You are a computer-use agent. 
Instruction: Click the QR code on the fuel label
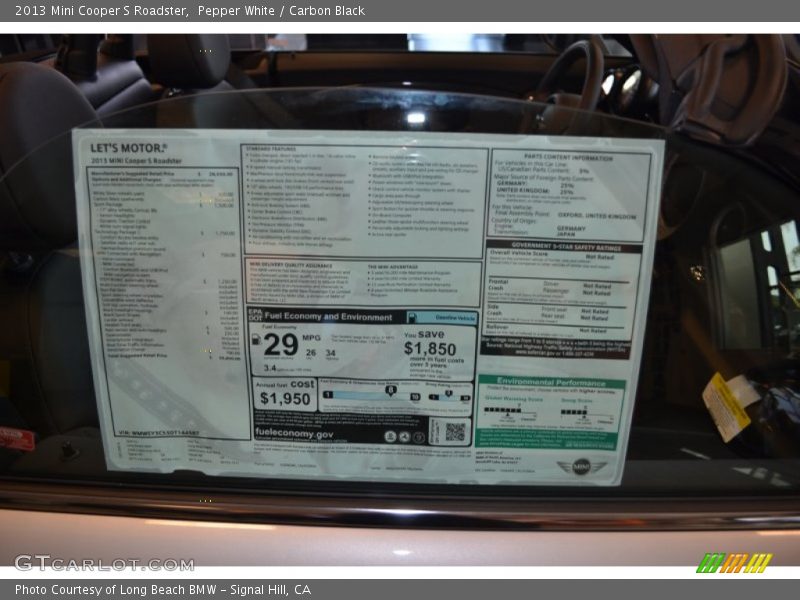pos(455,431)
